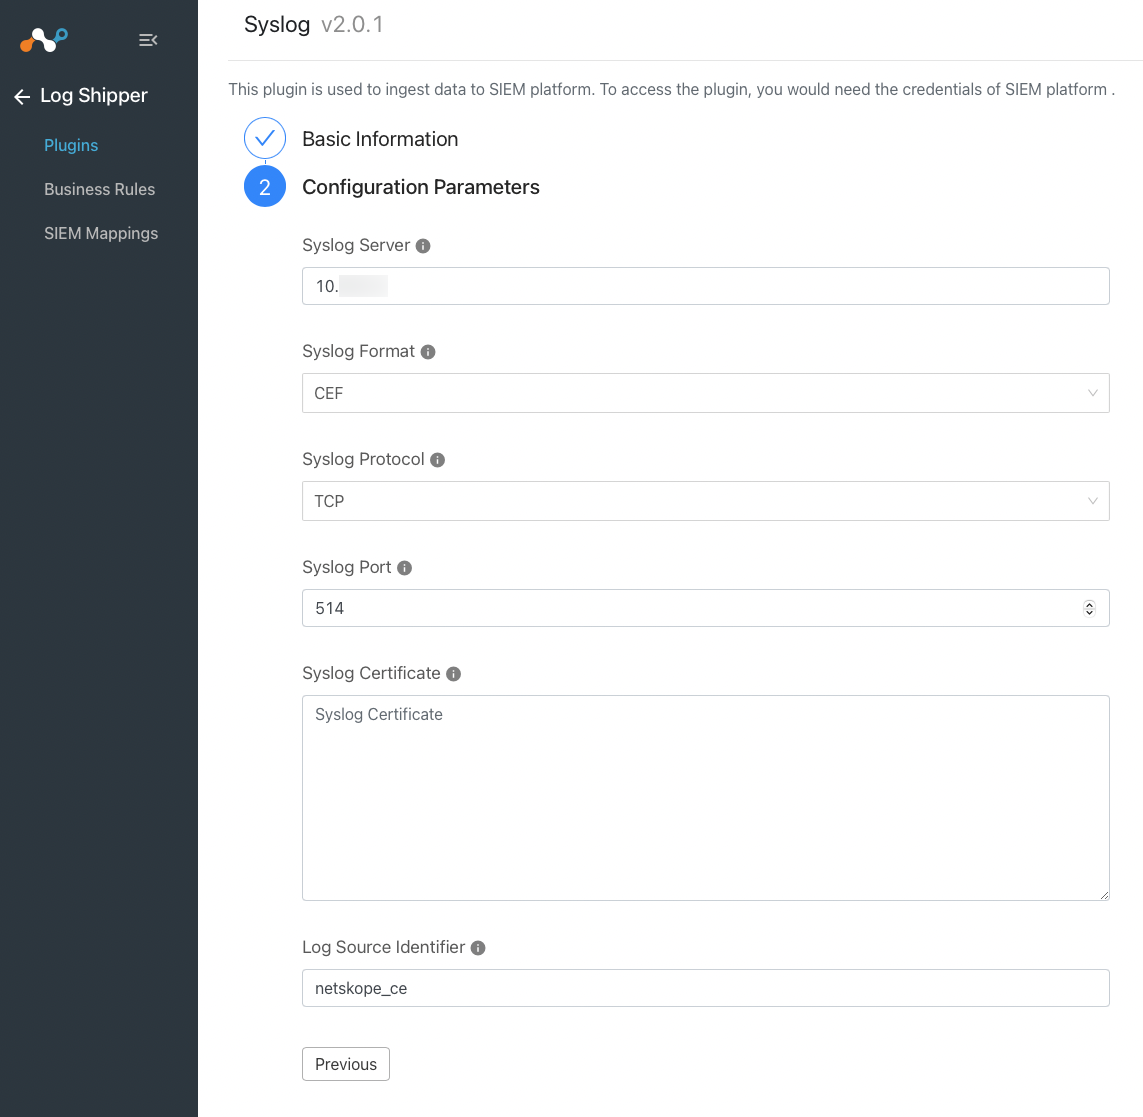The width and height of the screenshot is (1143, 1117).
Task: Select the Plugins navigation entry
Action: [x=71, y=145]
